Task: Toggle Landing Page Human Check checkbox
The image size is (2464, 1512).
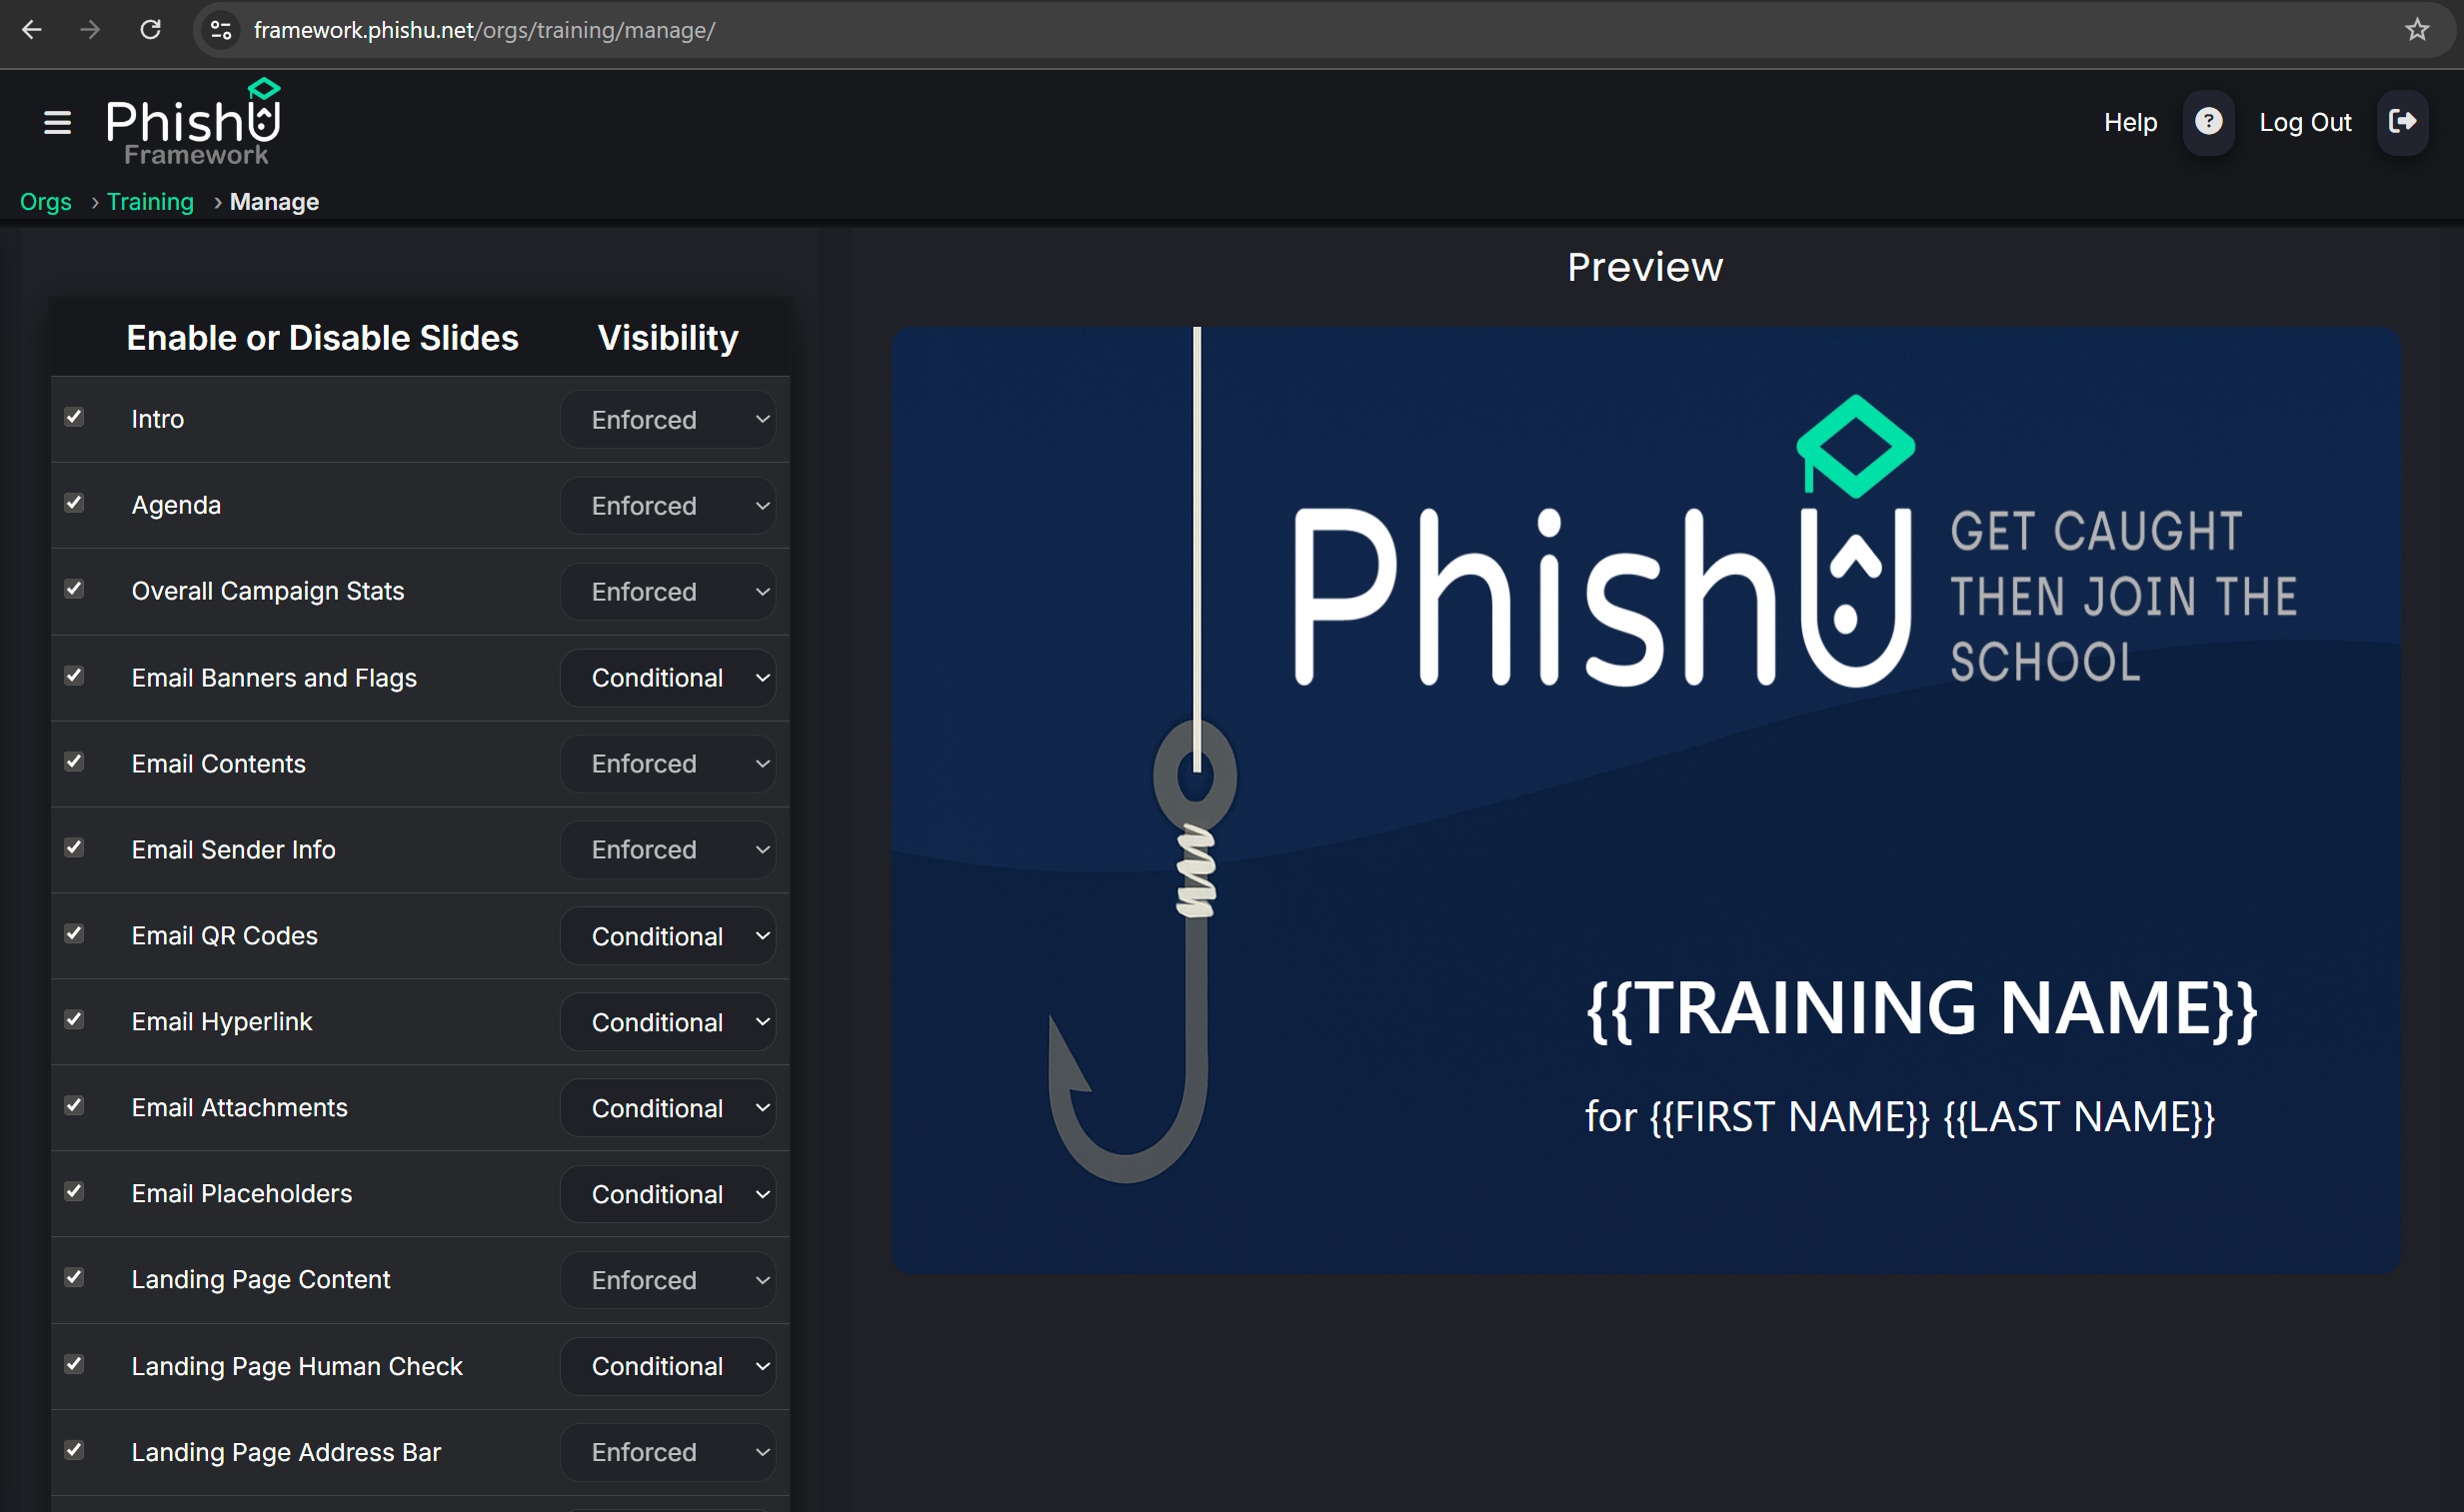Action: tap(74, 1365)
